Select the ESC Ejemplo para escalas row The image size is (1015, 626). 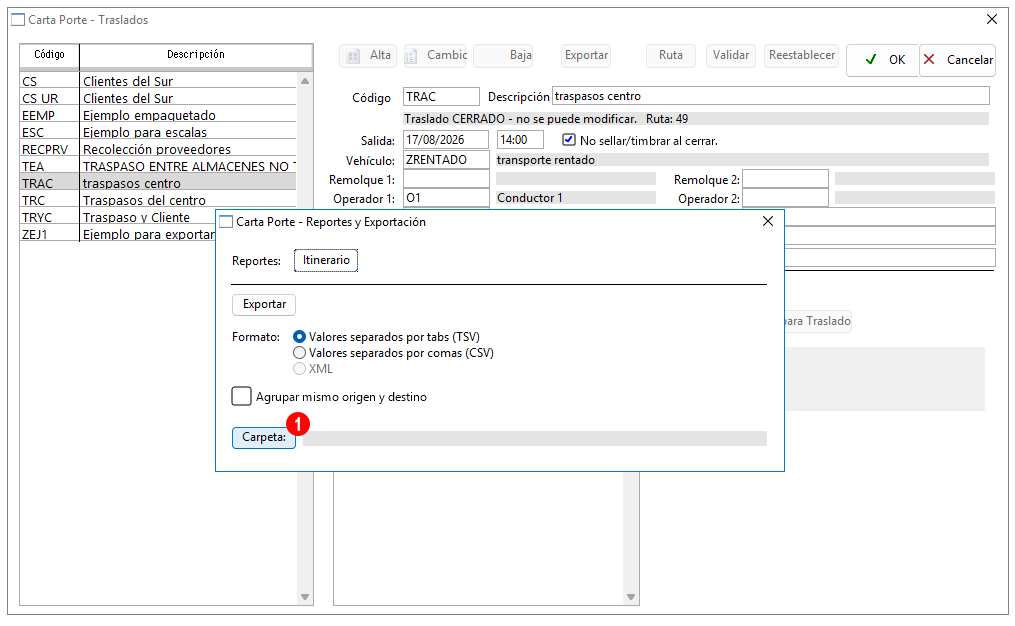158,132
